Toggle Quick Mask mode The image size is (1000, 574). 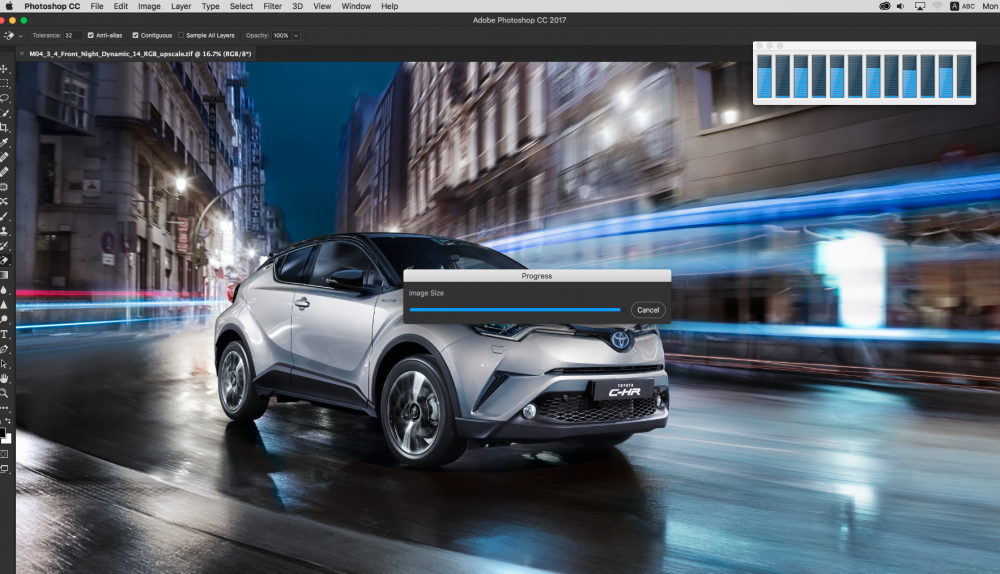(x=4, y=454)
